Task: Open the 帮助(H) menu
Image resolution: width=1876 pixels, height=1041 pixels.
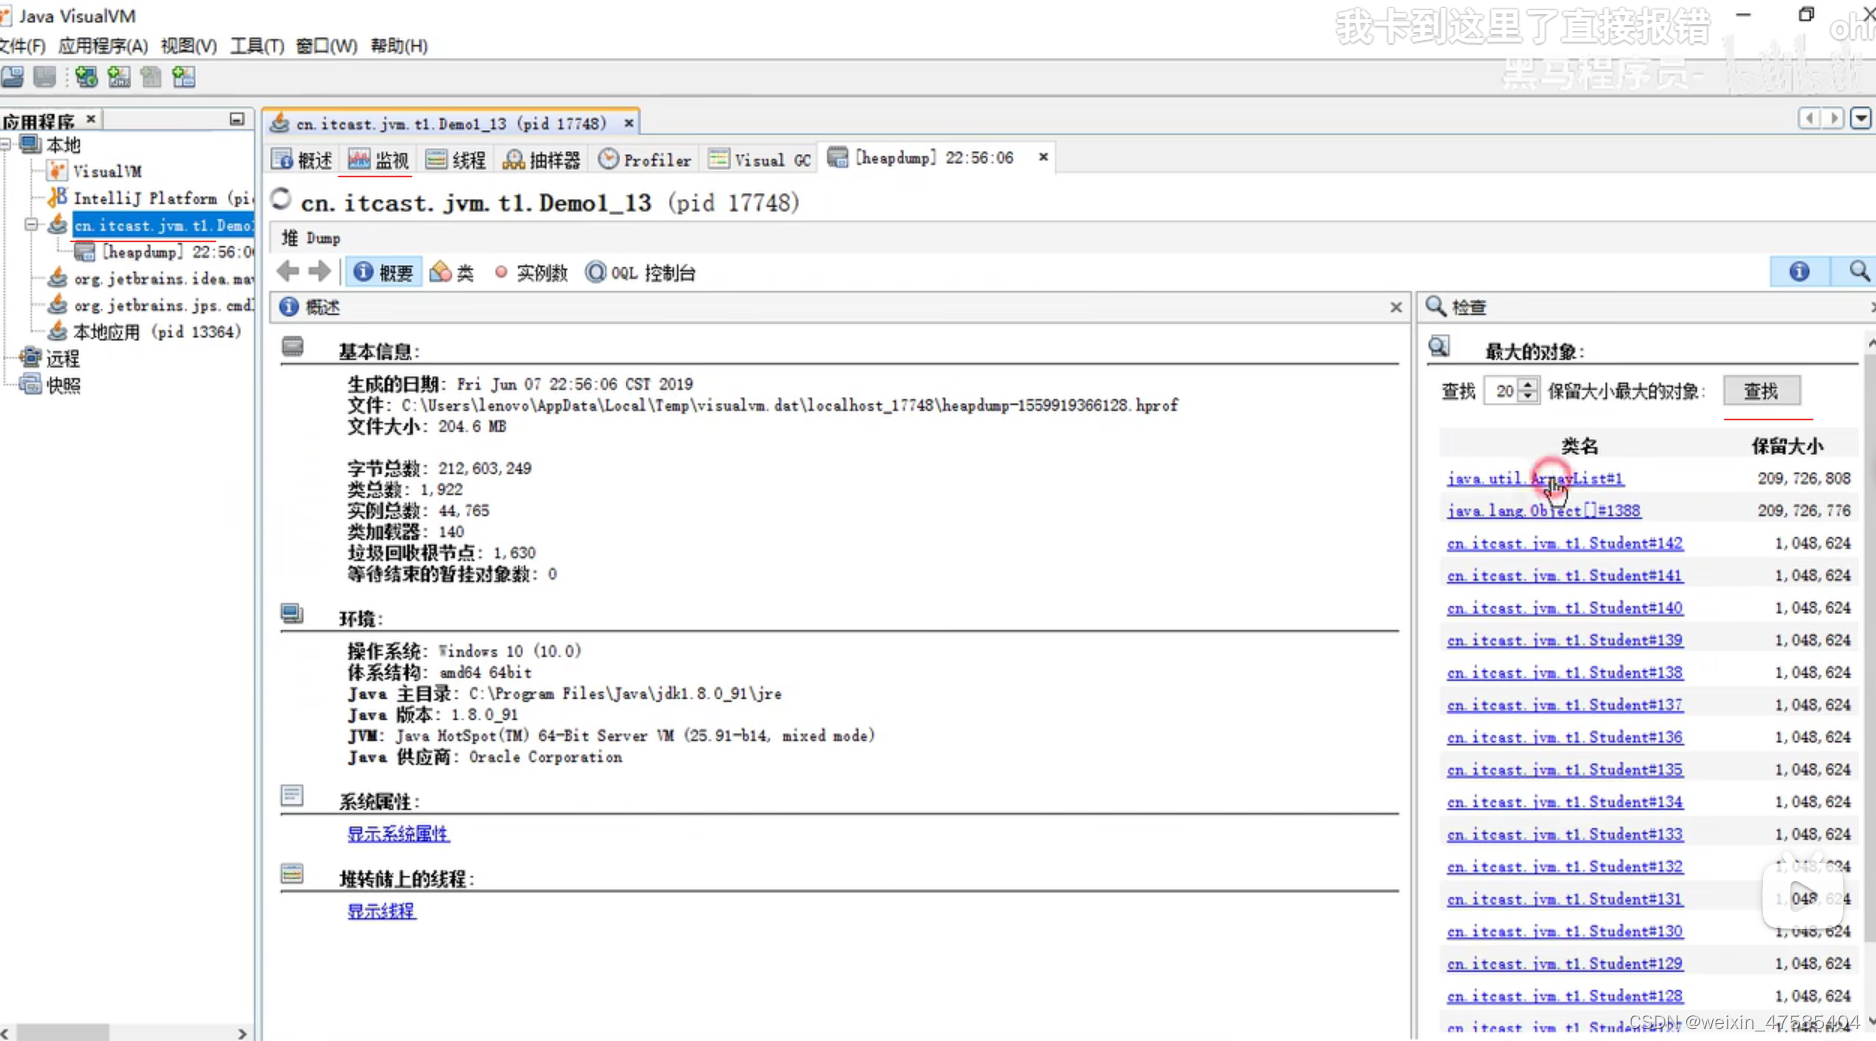Action: click(x=399, y=45)
